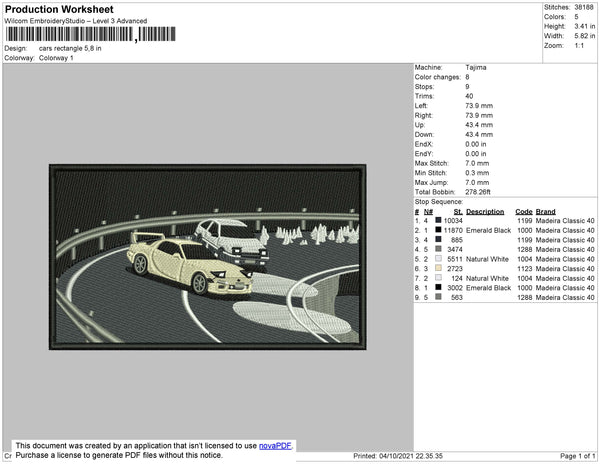The width and height of the screenshot is (600, 464).
Task: Select white swatch for stop 7 with 124 stitches
Action: (x=438, y=278)
